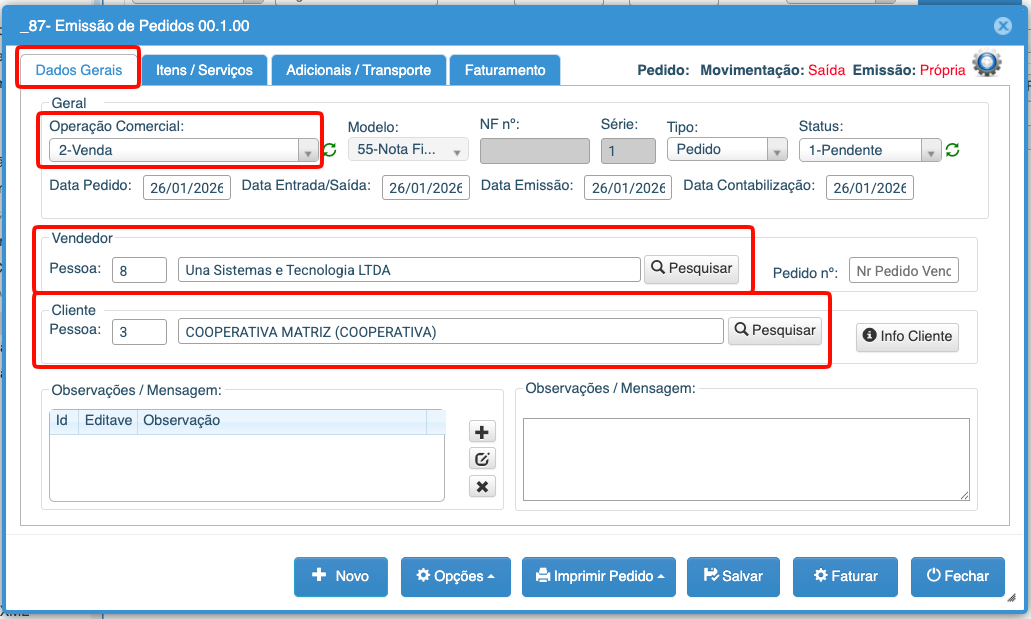1031x619 pixels.
Task: Close the Emissão de Pedidos dialog
Action: pos(1002,27)
